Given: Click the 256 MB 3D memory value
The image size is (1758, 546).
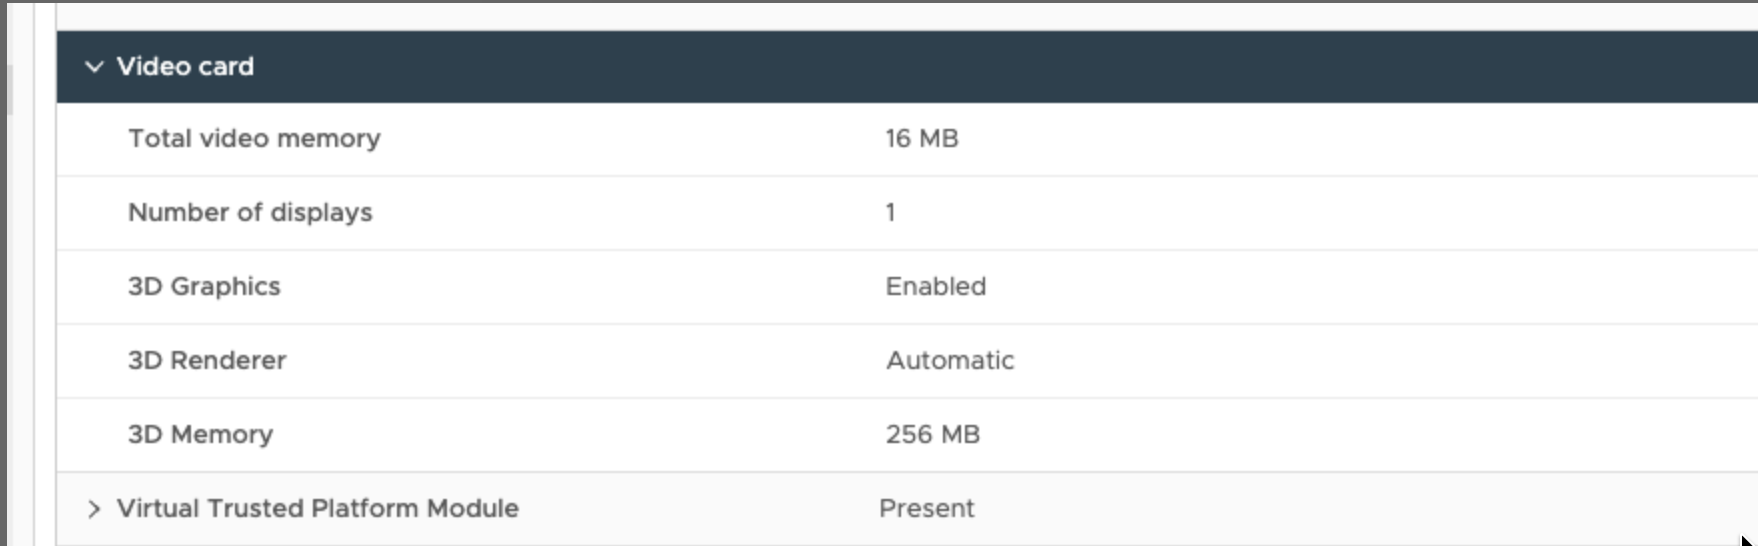Looking at the screenshot, I should pyautogui.click(x=932, y=435).
